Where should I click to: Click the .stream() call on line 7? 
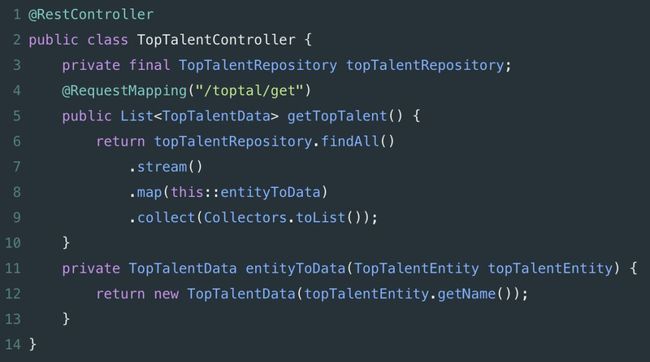166,167
